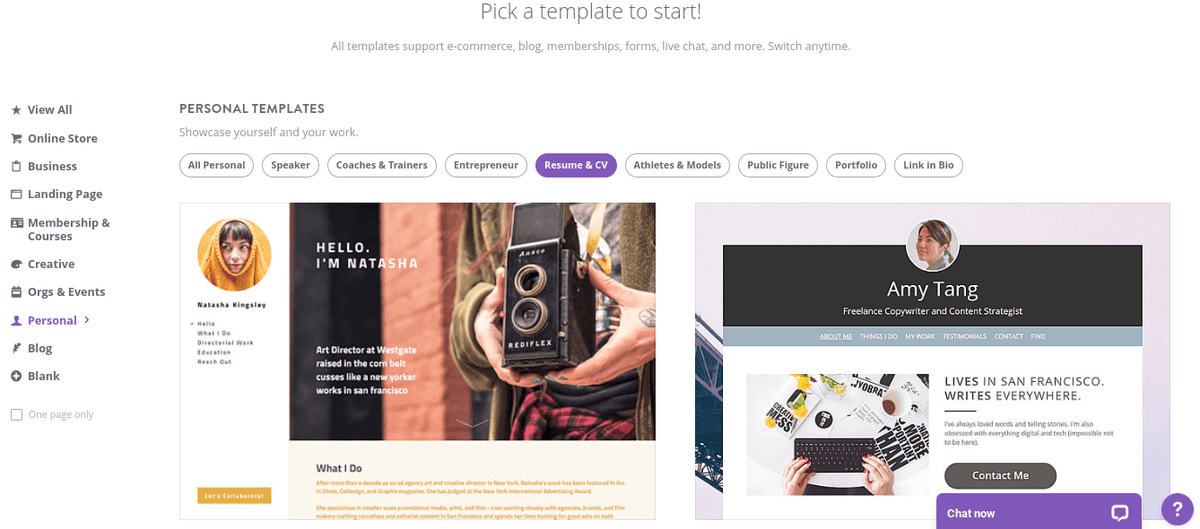Screen dimensions: 1200x529
Task: Click the Membership & Courses card icon
Action: [x=16, y=223]
